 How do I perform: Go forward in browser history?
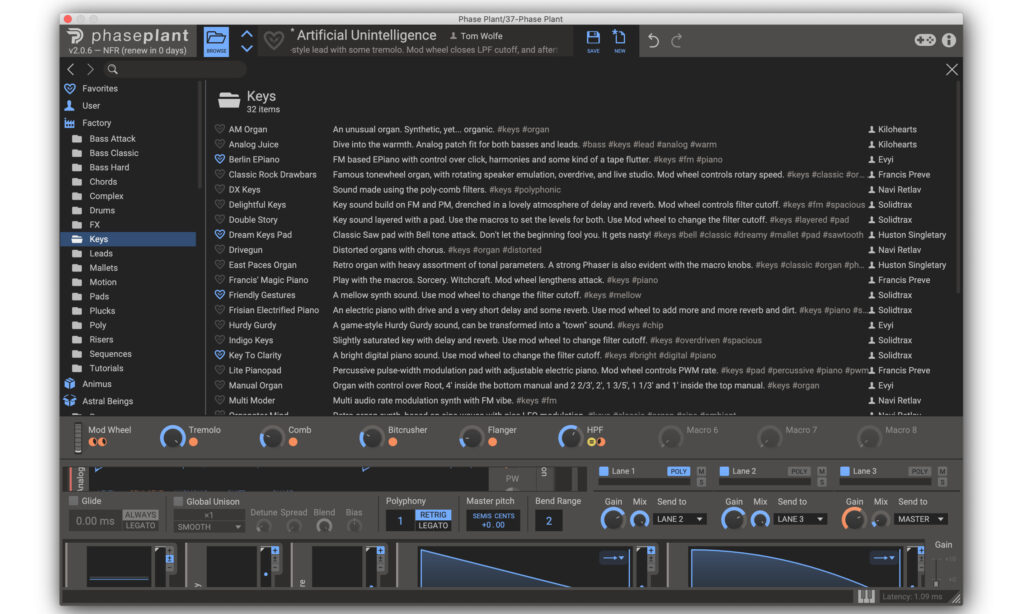[91, 69]
